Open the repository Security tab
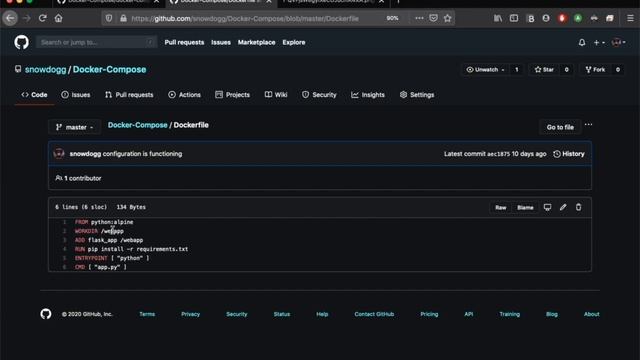 point(319,95)
